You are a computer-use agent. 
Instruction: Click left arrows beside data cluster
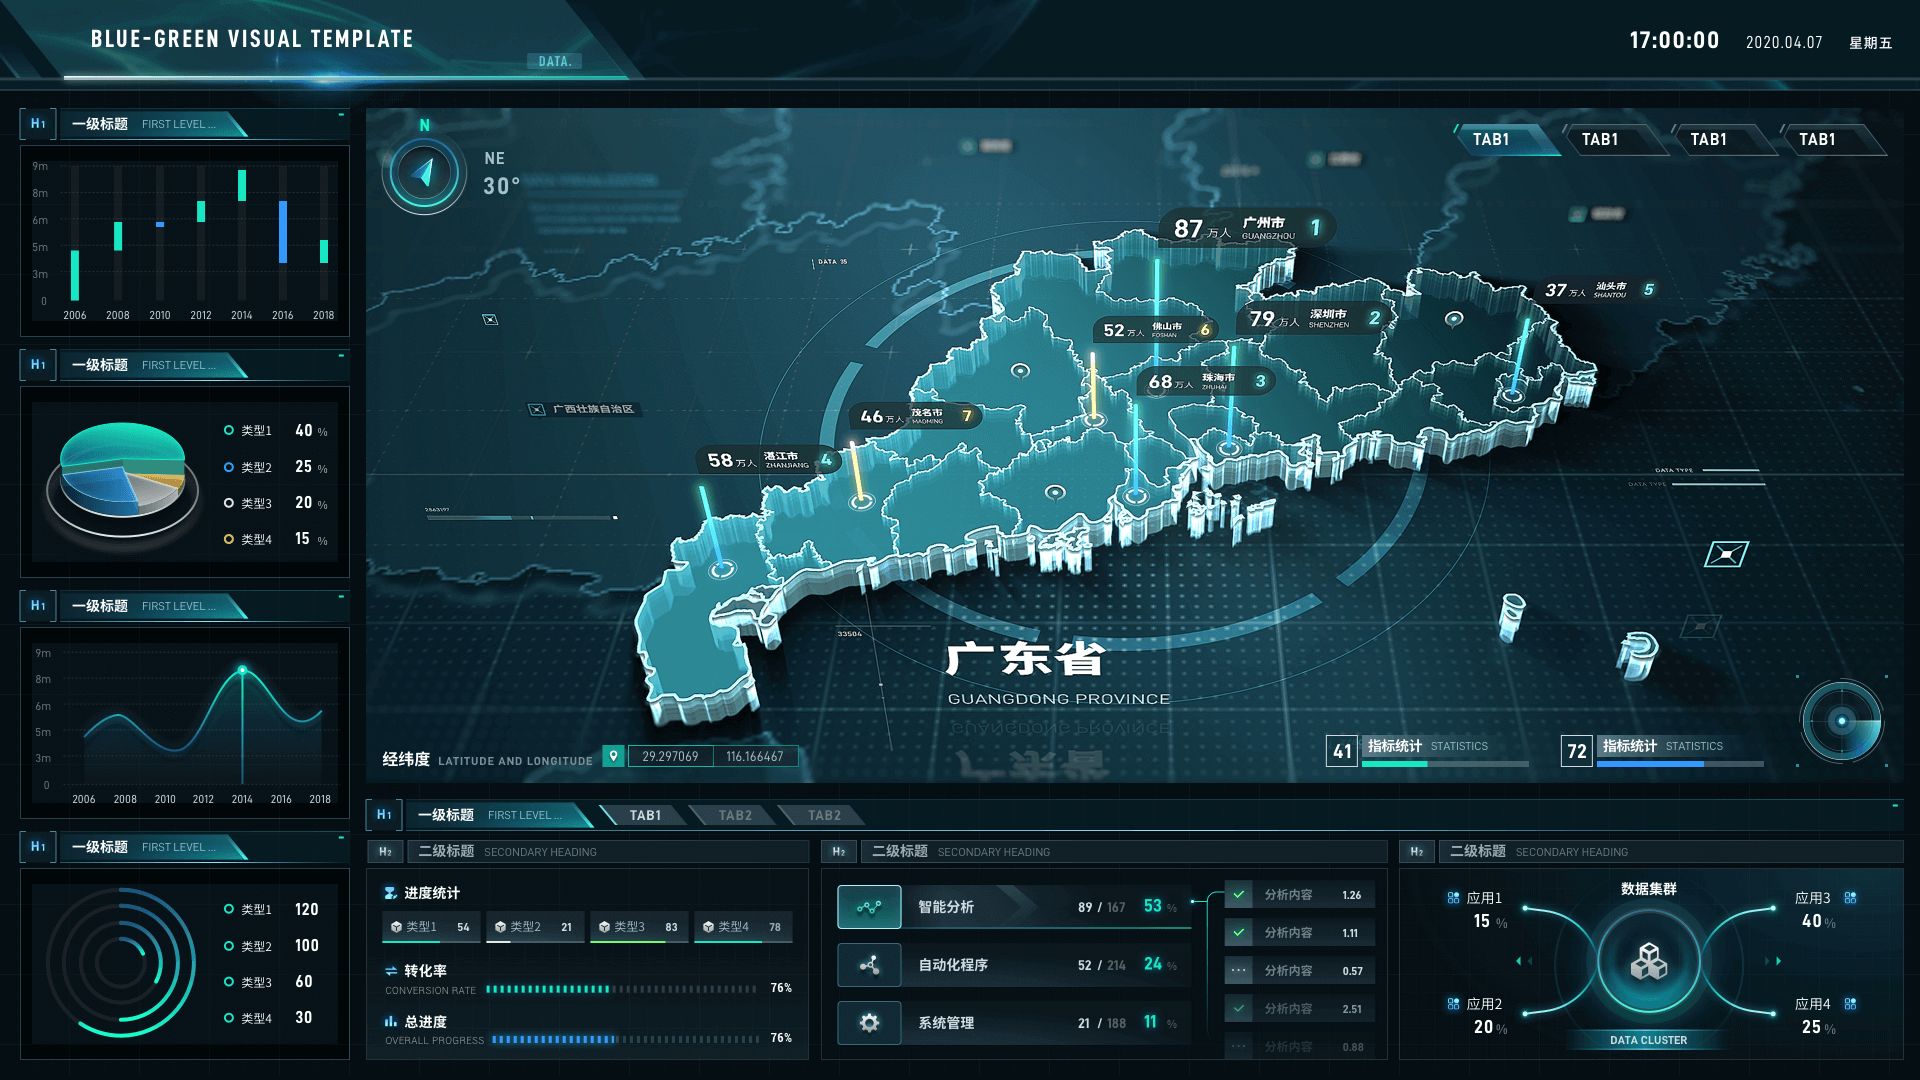coord(1524,961)
